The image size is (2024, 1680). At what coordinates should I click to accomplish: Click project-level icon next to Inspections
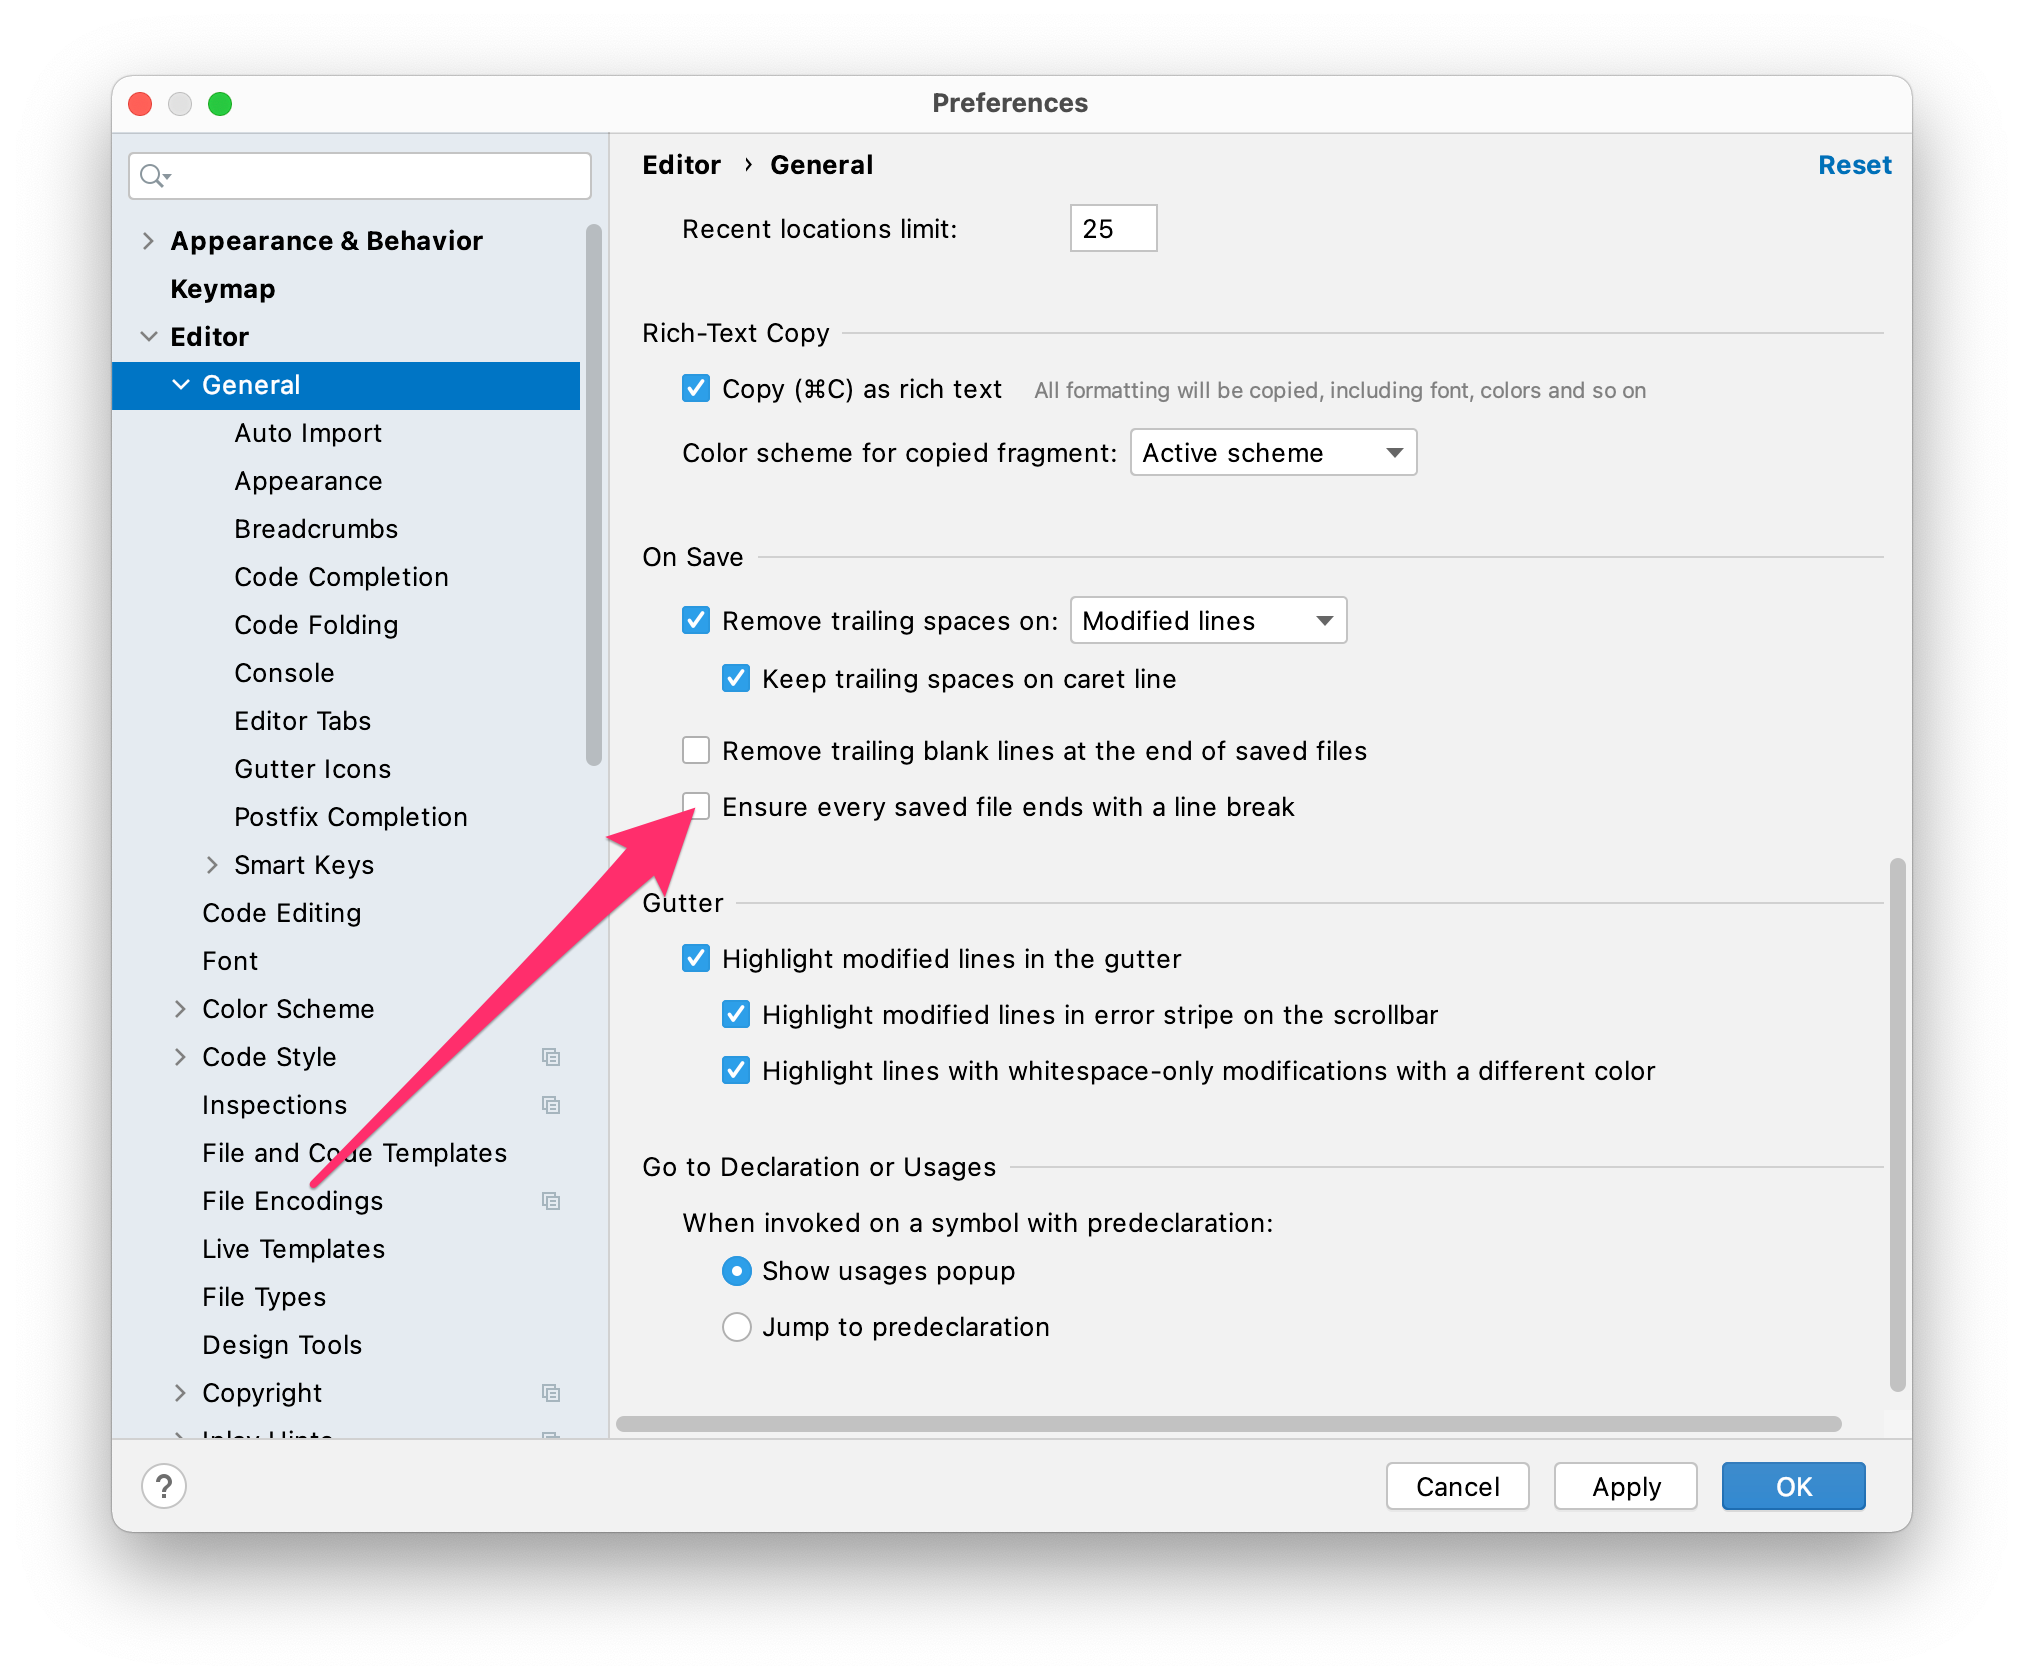(x=550, y=1105)
